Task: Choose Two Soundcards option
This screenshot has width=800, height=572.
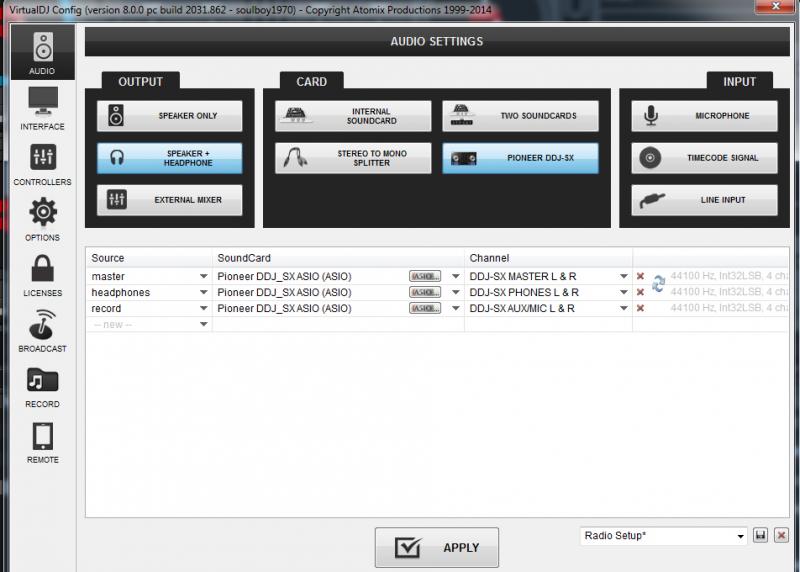Action: pos(520,116)
